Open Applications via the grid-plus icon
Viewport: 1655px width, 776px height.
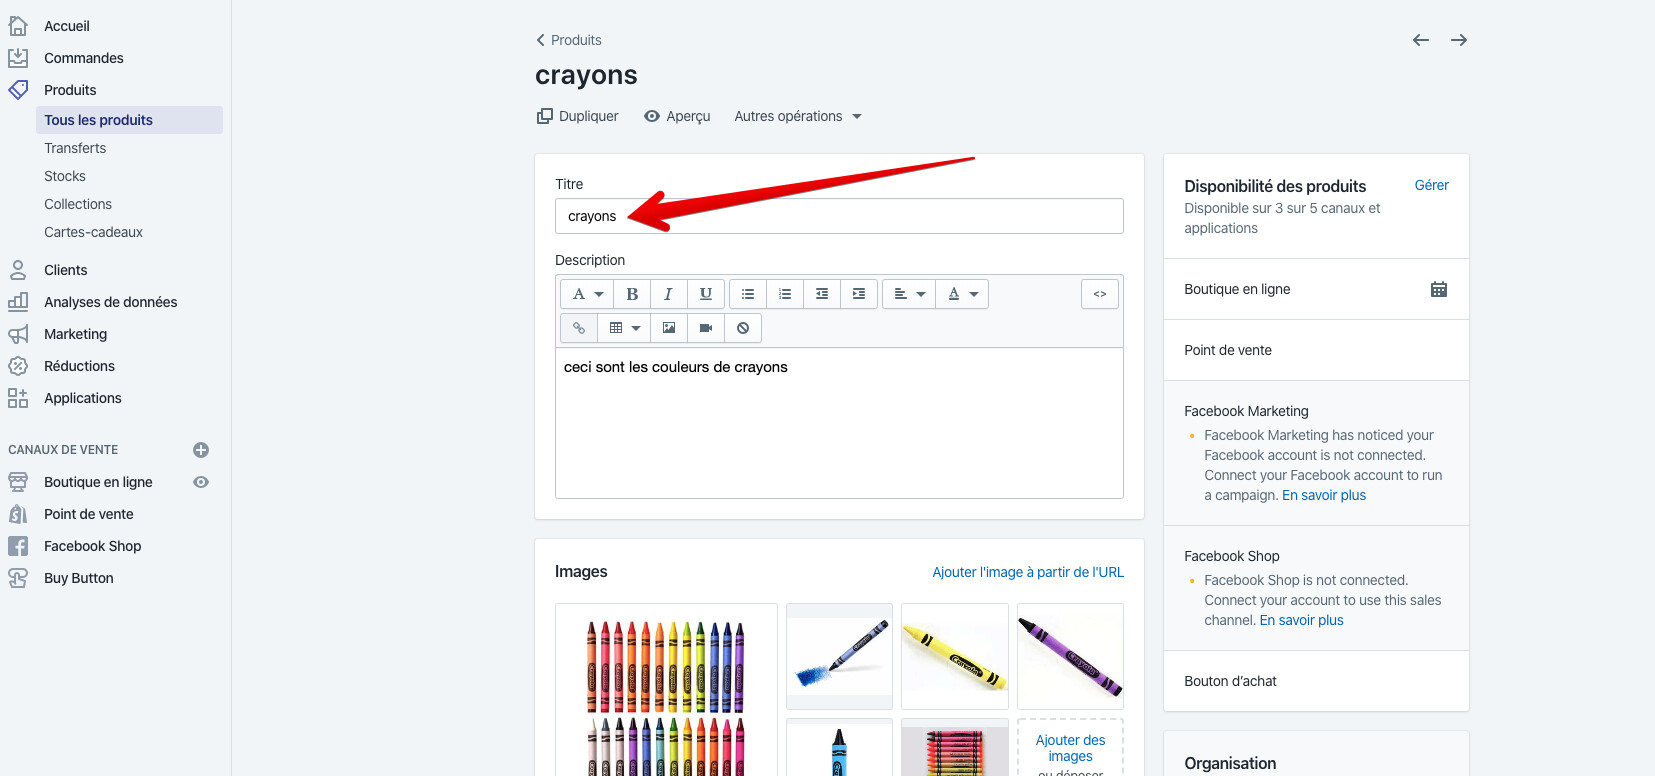click(18, 398)
